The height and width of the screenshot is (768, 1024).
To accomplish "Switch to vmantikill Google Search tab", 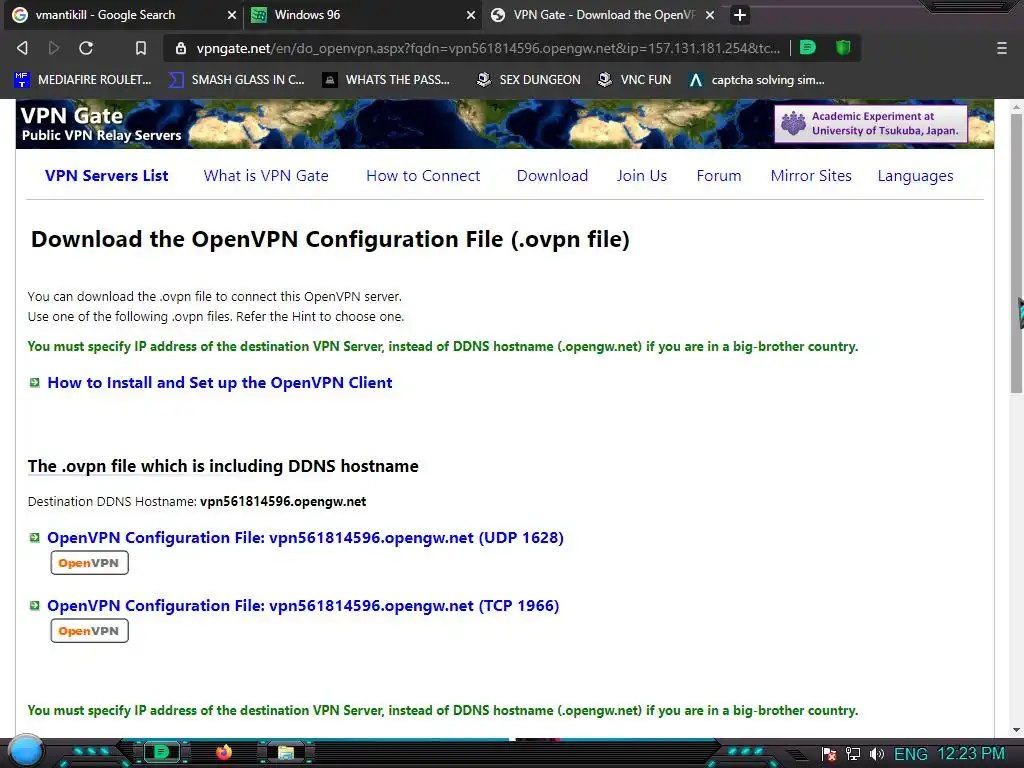I will point(123,15).
